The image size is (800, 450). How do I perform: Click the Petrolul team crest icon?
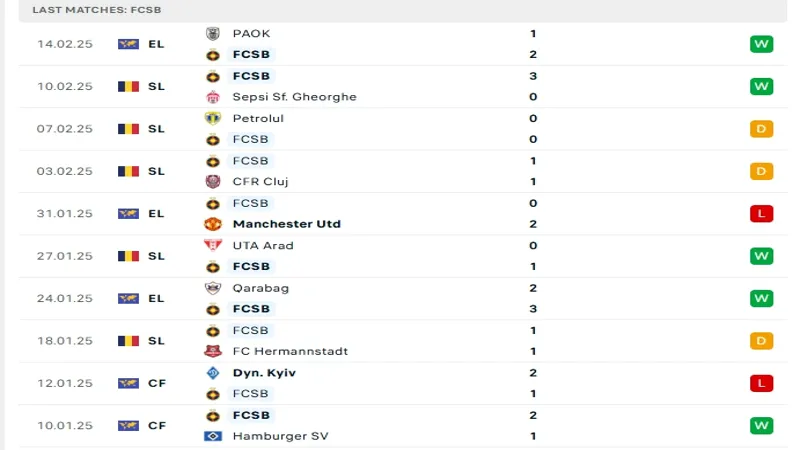coord(212,118)
